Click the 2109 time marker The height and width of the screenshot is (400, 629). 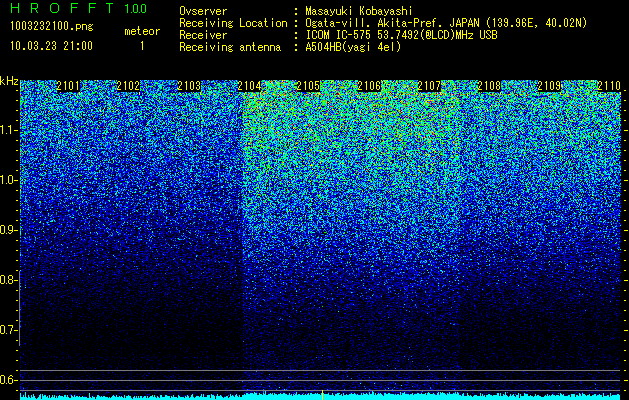549,86
